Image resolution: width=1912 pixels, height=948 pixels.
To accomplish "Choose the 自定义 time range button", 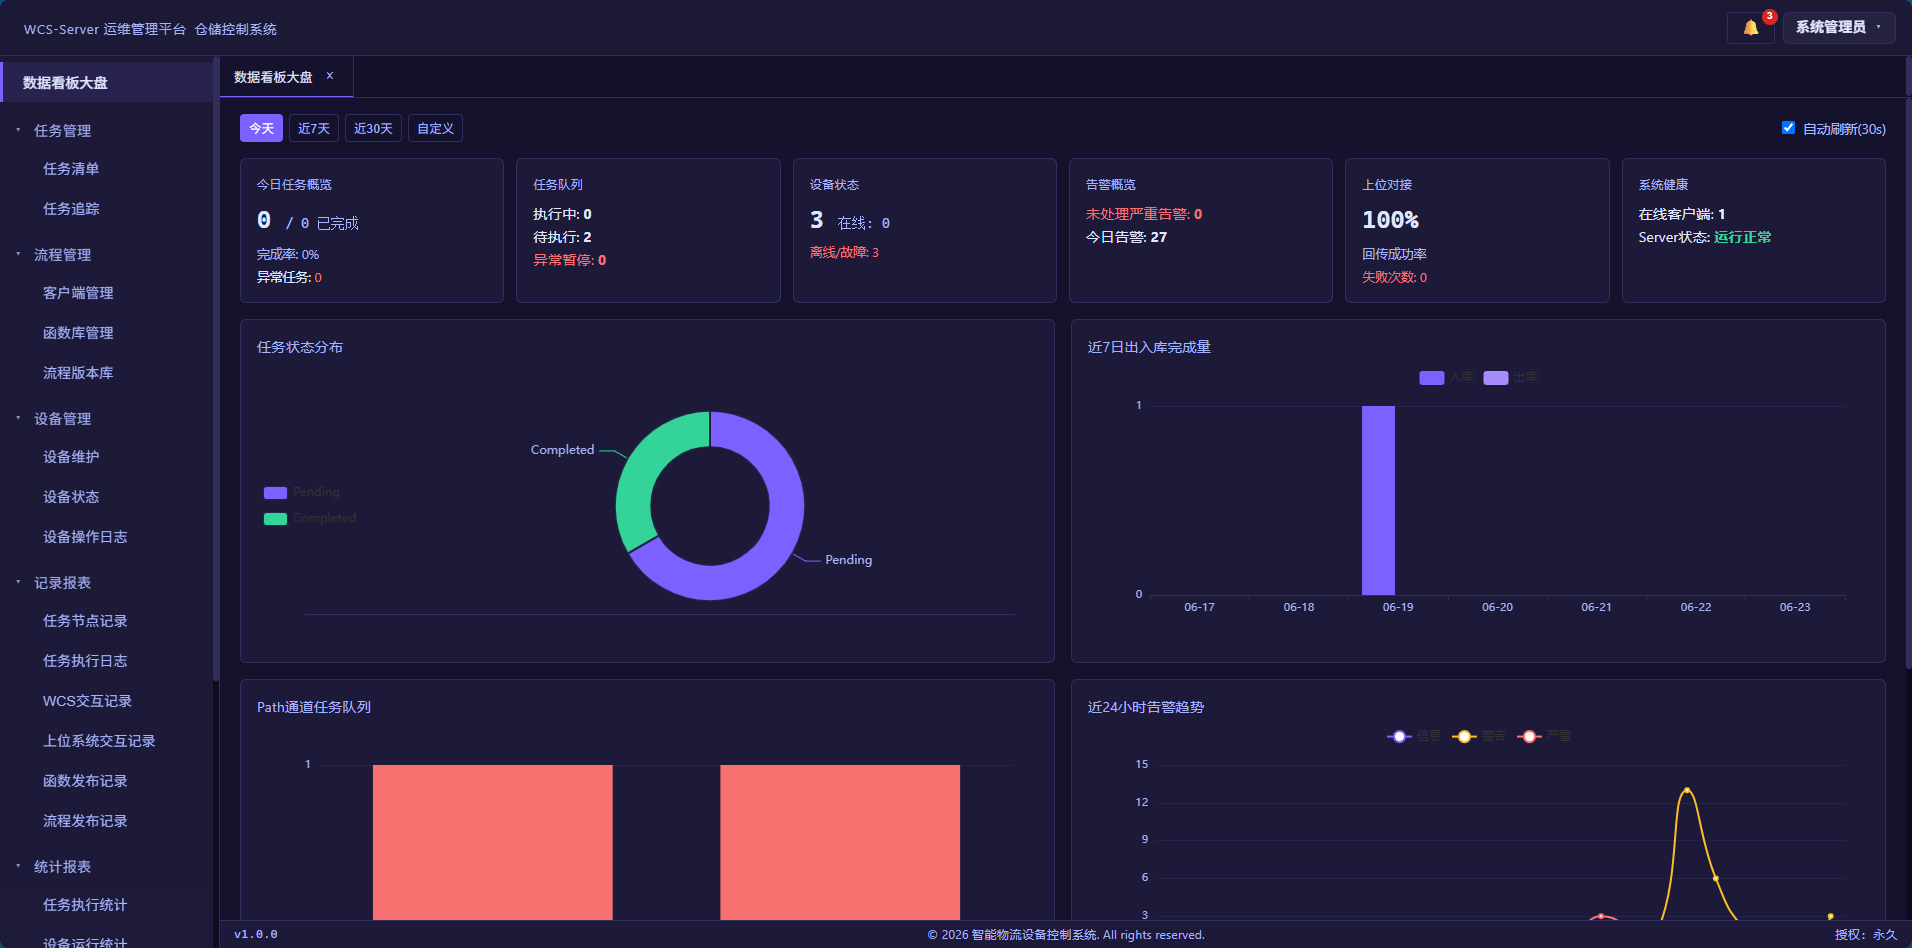I will pos(435,128).
